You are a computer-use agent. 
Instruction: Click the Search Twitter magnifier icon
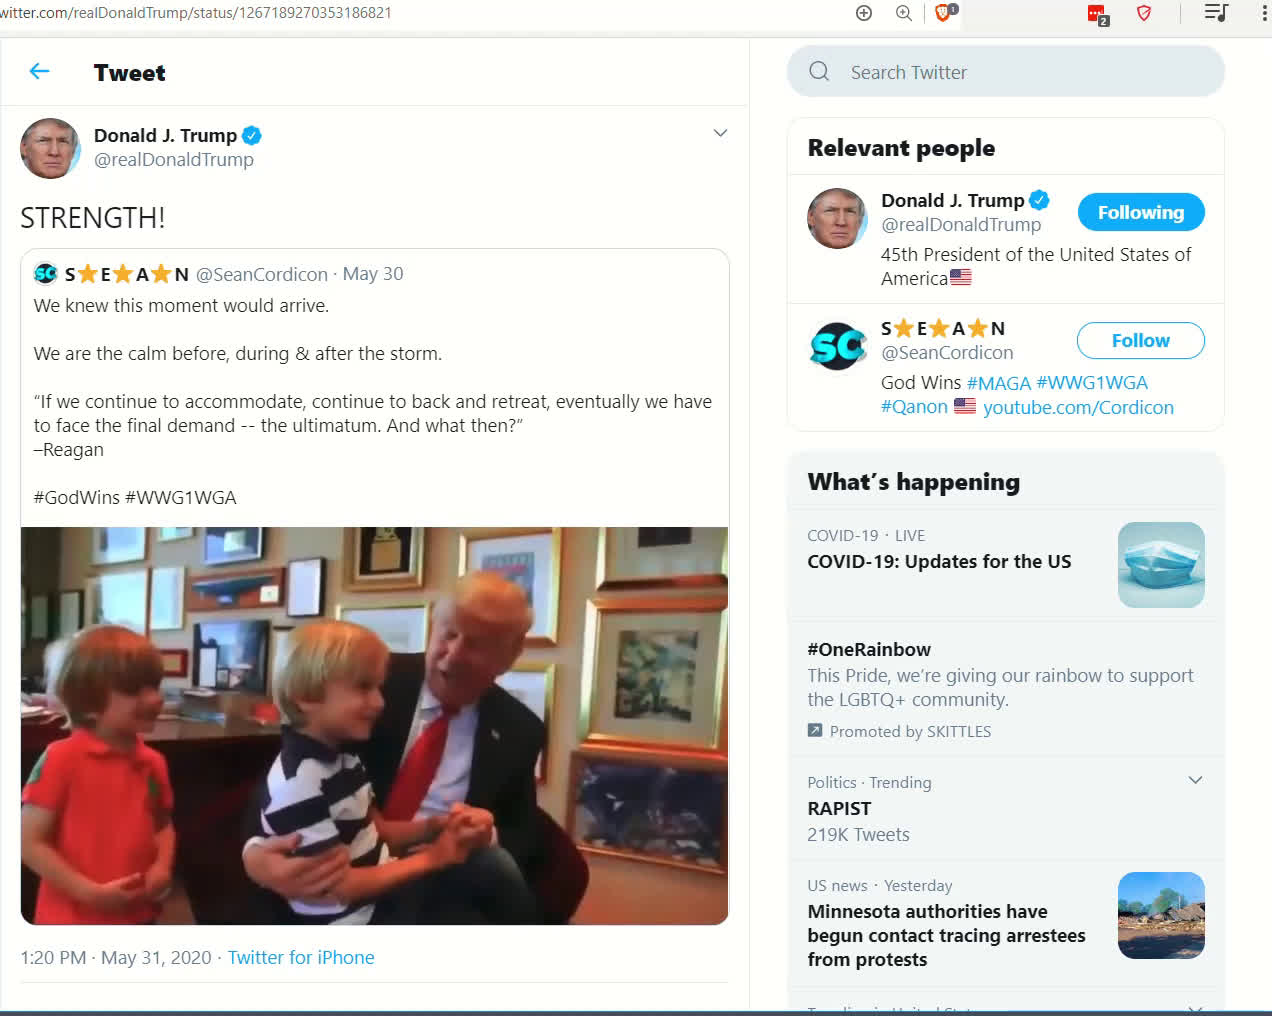coord(819,72)
